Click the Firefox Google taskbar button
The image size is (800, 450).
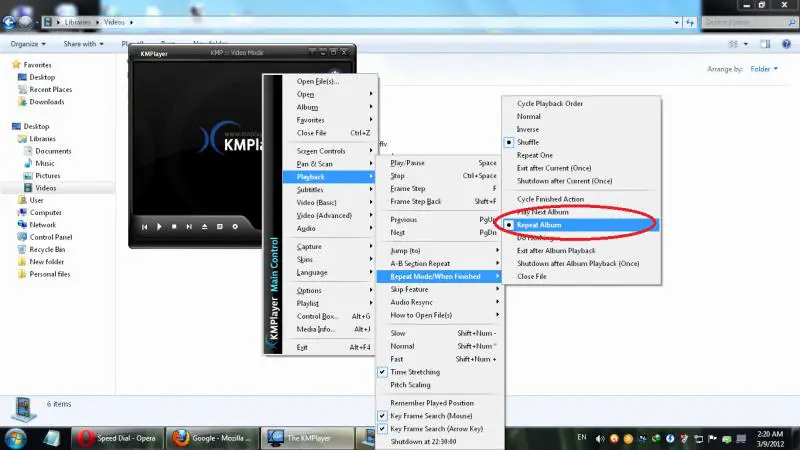[213, 438]
